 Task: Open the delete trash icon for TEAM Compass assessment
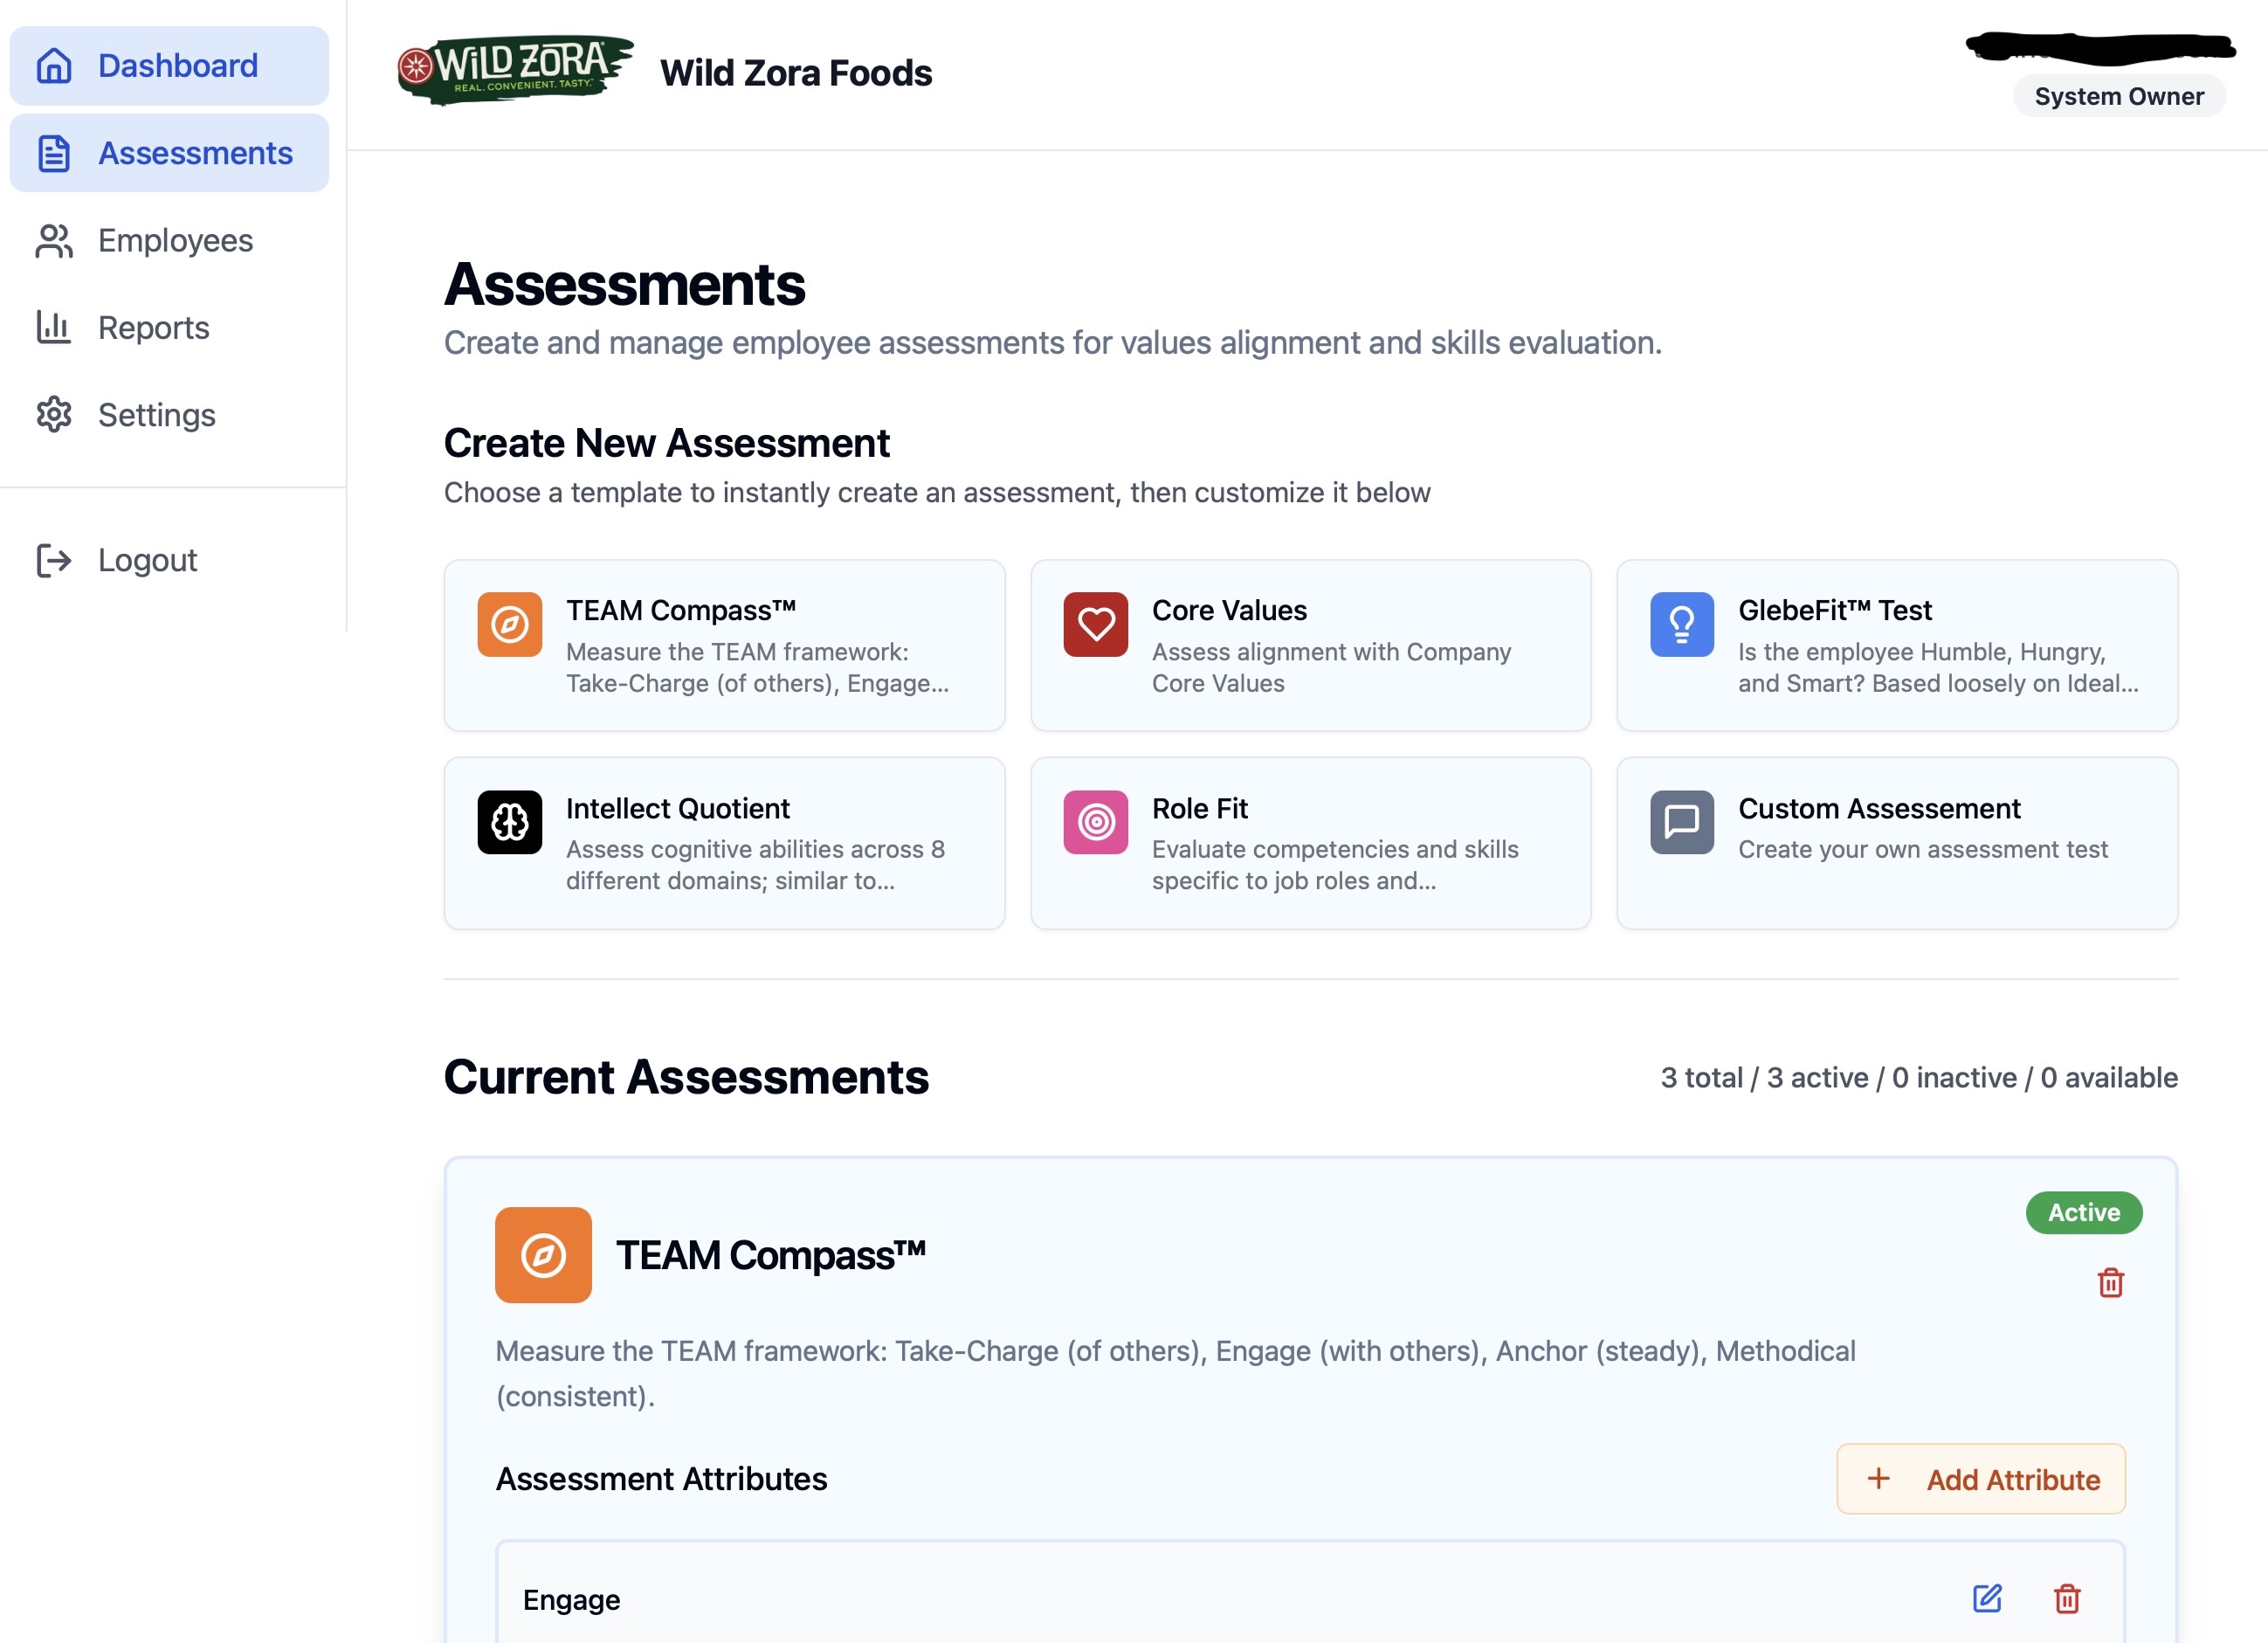coord(2109,1283)
